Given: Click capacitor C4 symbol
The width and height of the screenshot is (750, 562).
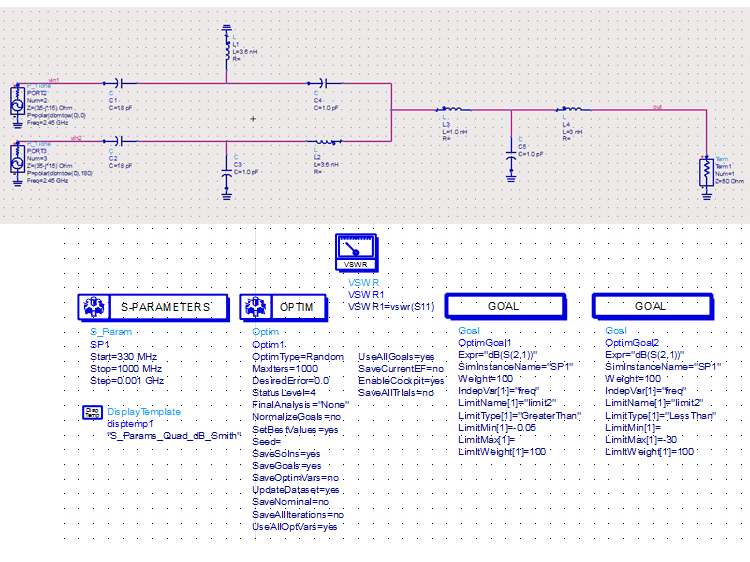Looking at the screenshot, I should tap(325, 84).
